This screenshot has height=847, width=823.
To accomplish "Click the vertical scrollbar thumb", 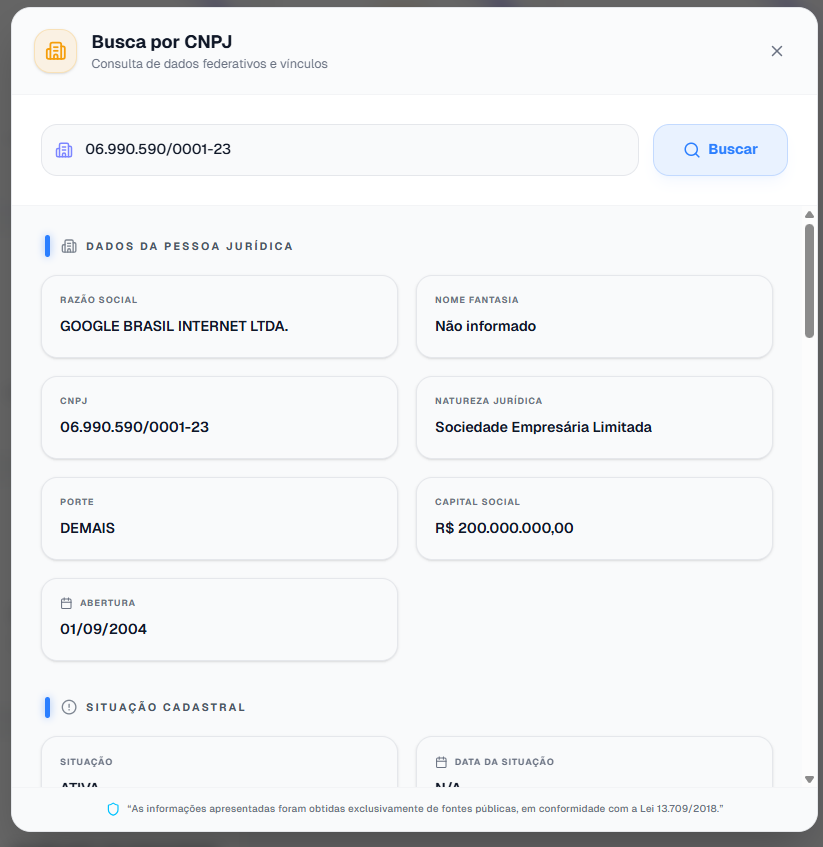I will 809,280.
